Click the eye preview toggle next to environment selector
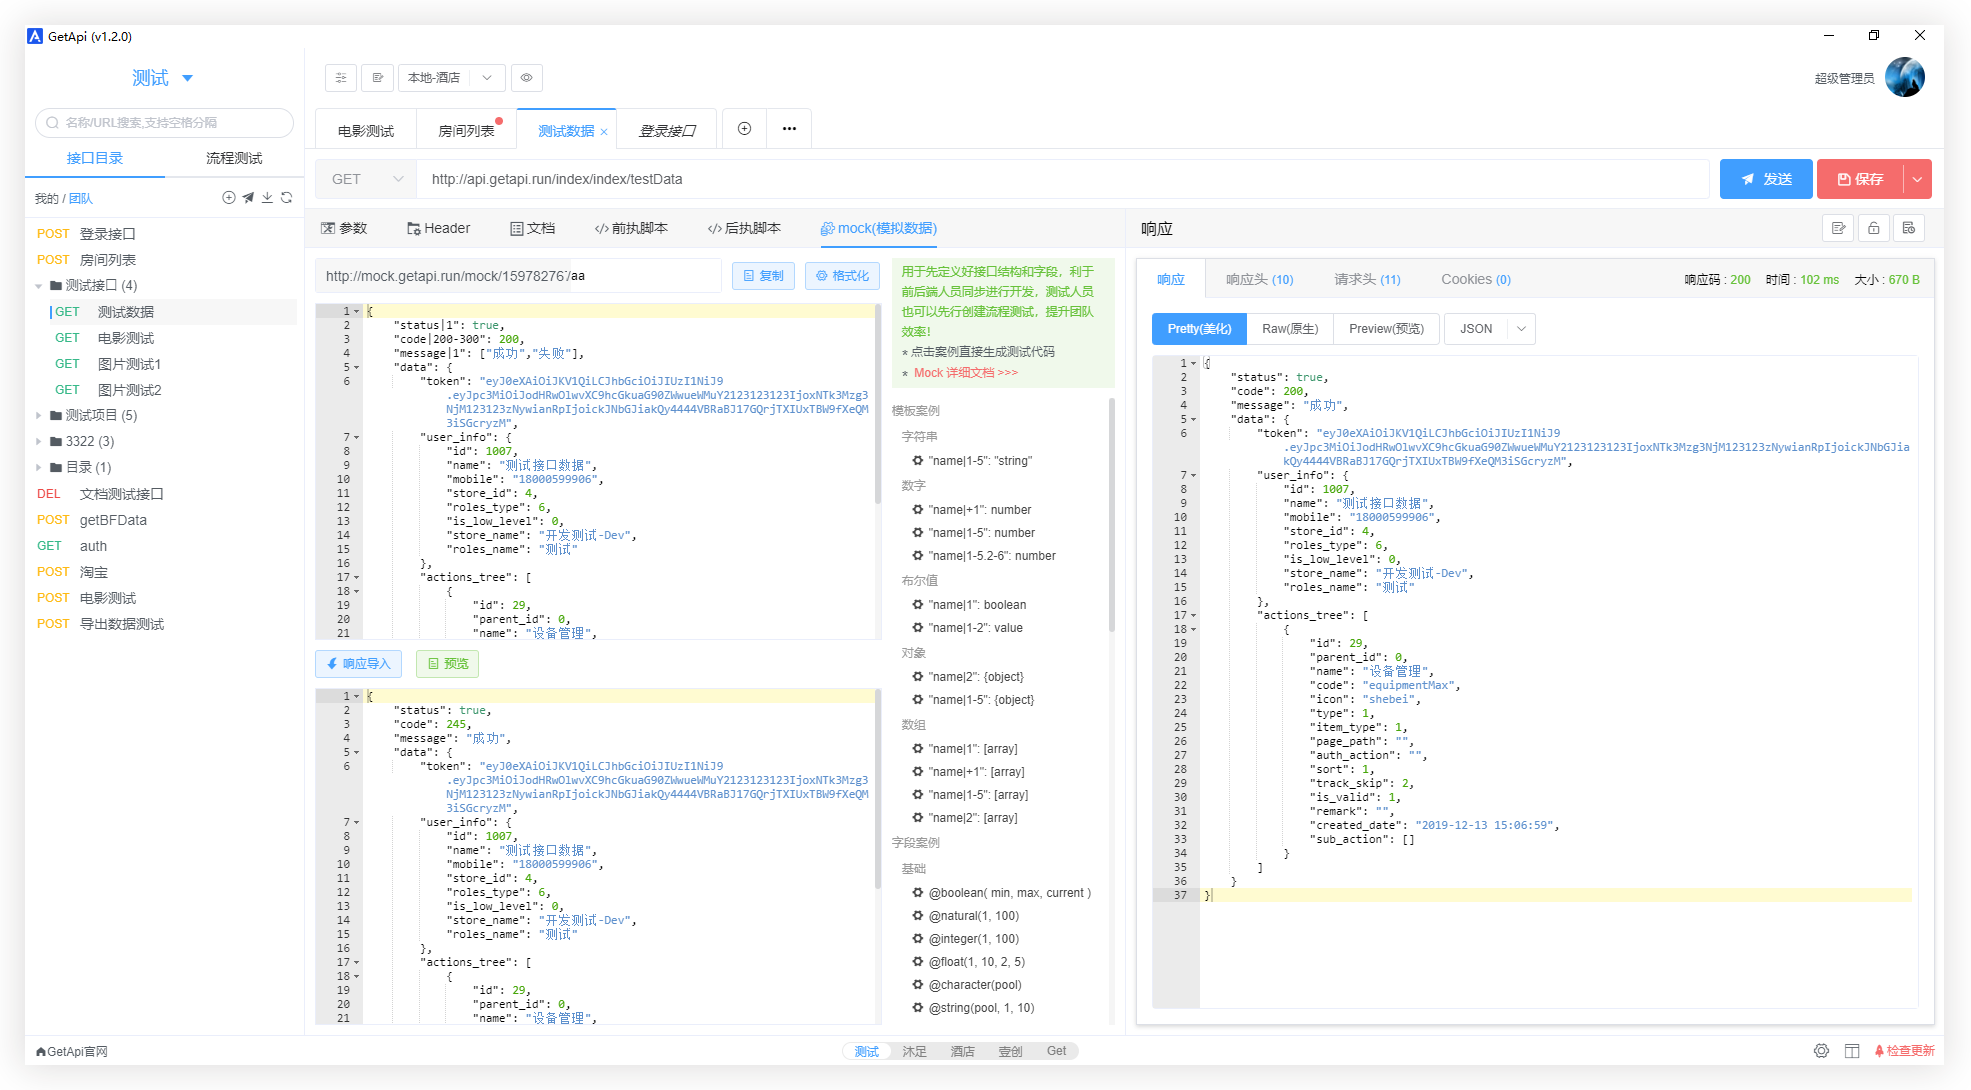 tap(527, 77)
